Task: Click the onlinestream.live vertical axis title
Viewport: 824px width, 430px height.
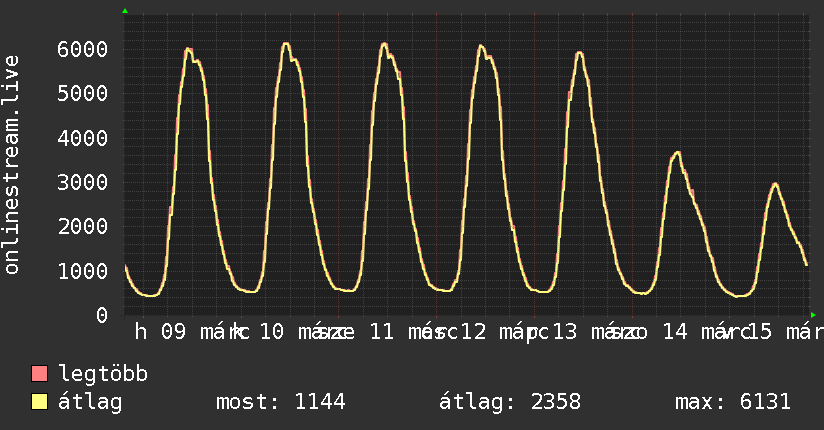Action: [x=12, y=165]
